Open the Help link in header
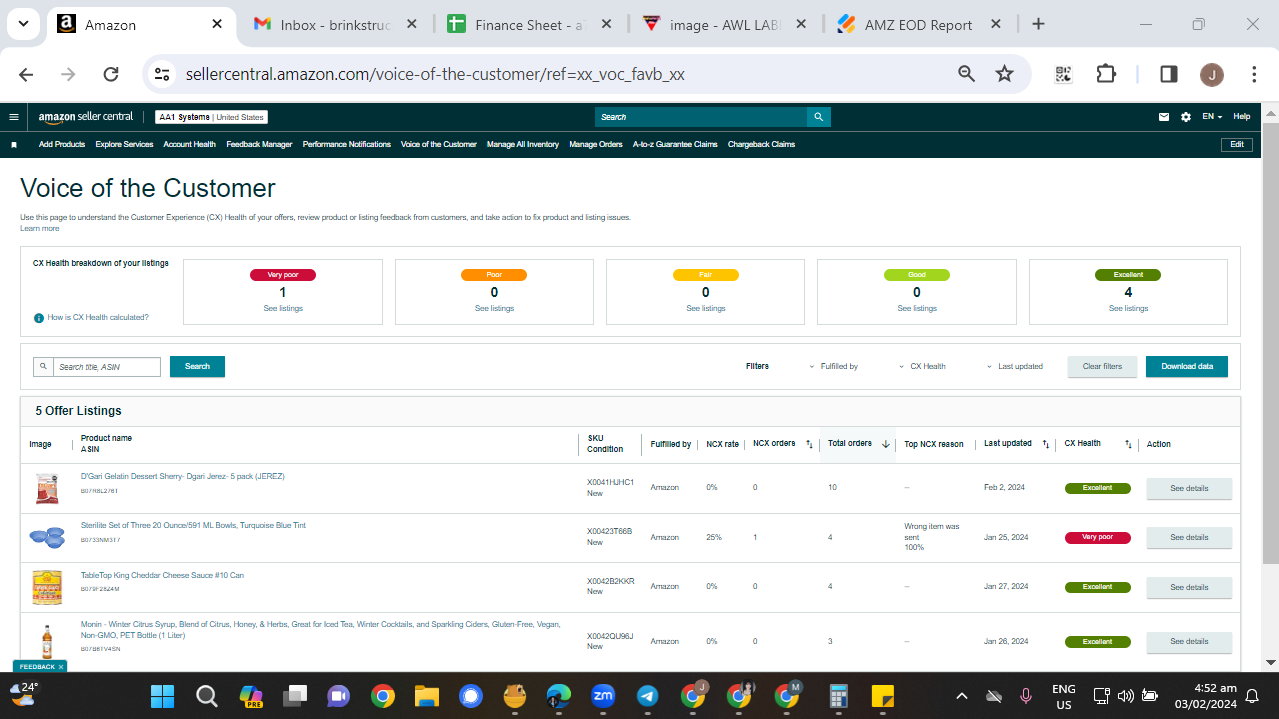Screen dimensions: 1279x719 click(1242, 117)
